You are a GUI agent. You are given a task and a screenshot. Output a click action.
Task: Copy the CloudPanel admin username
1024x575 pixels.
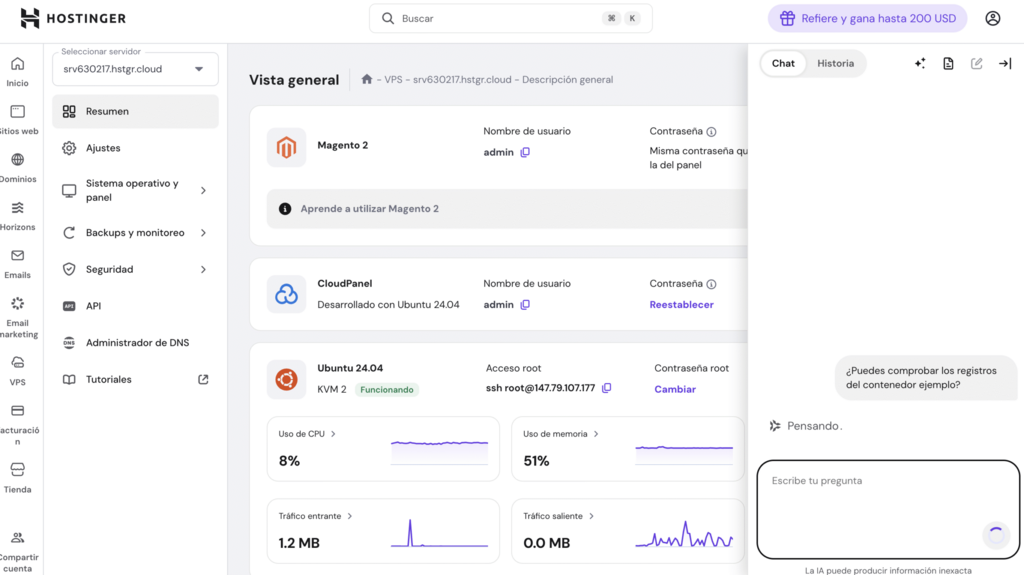[x=525, y=304]
